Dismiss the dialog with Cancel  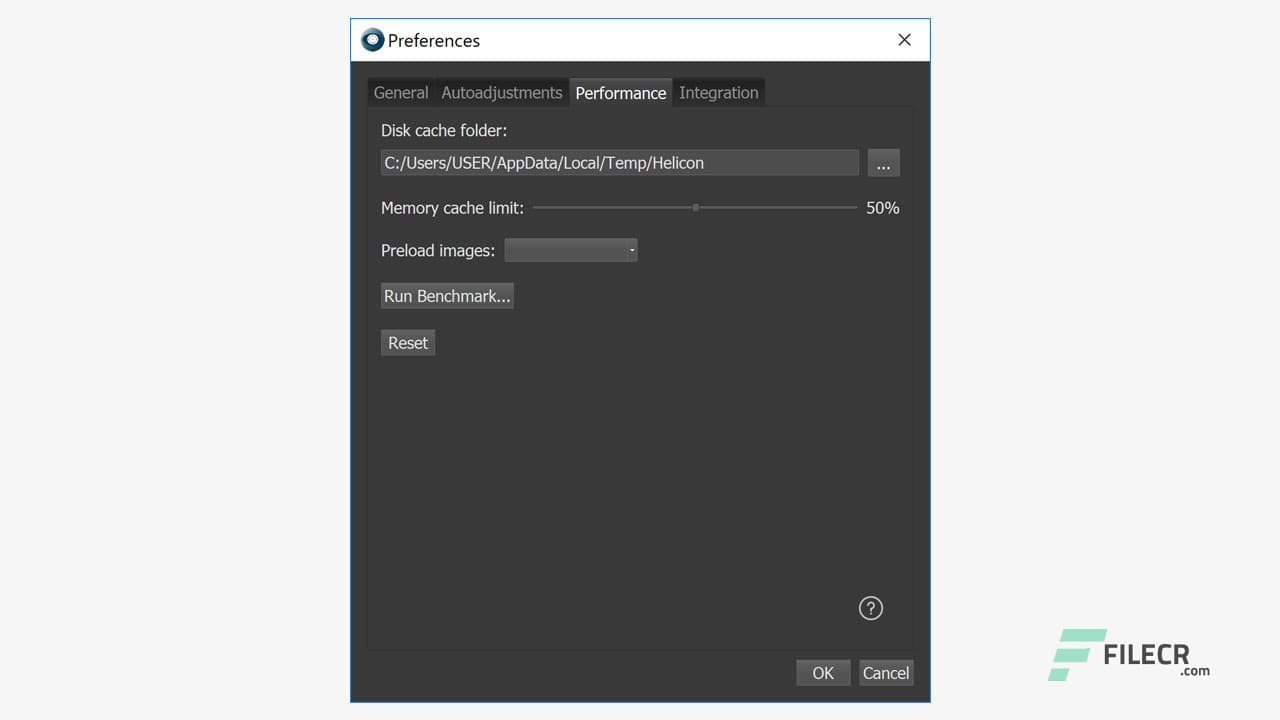(885, 672)
